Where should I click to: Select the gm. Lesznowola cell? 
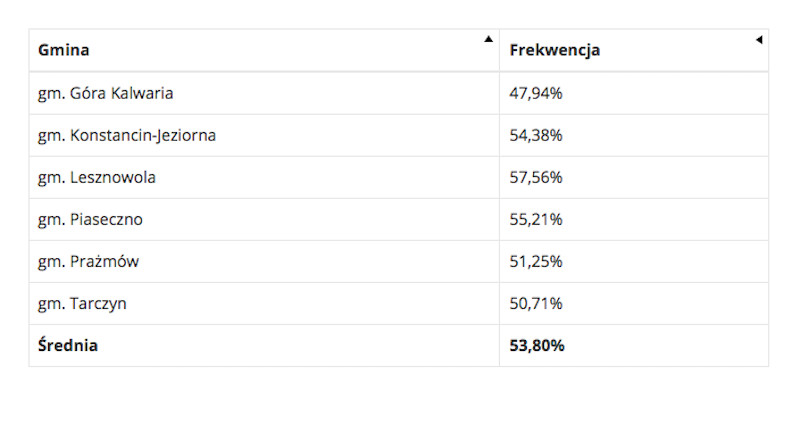pos(264,177)
